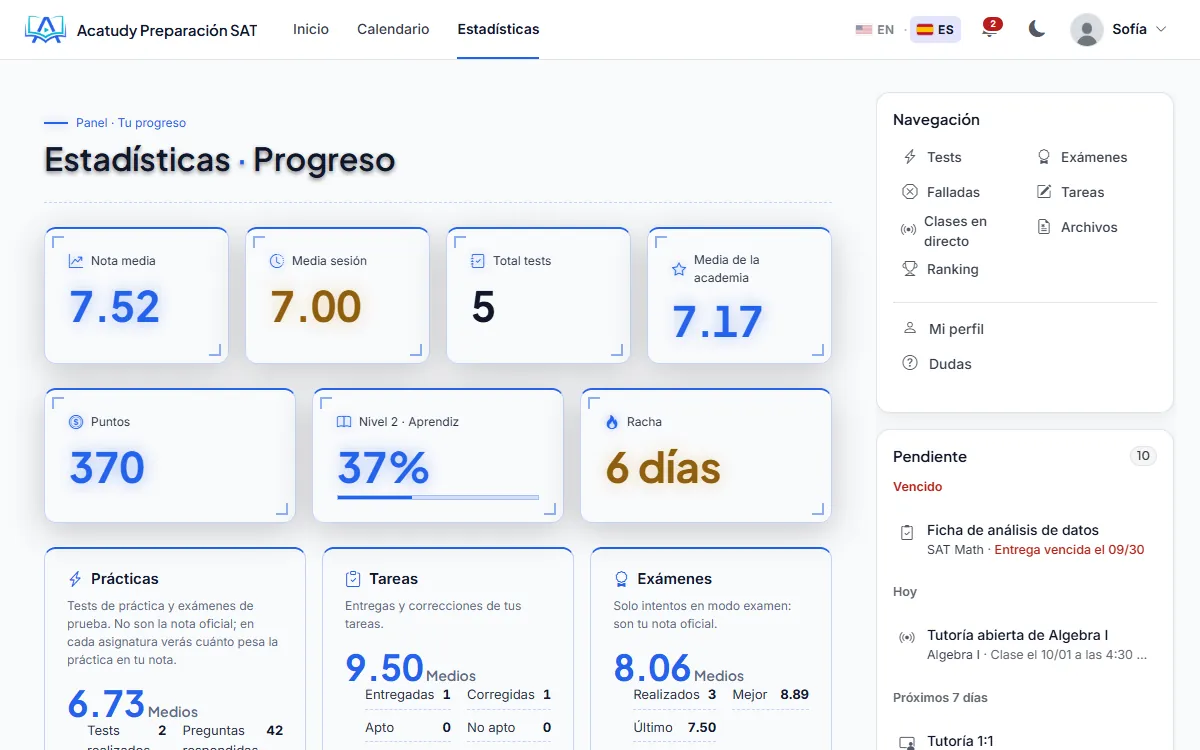Select the Estadísticas tab
1200x750 pixels.
coord(498,30)
